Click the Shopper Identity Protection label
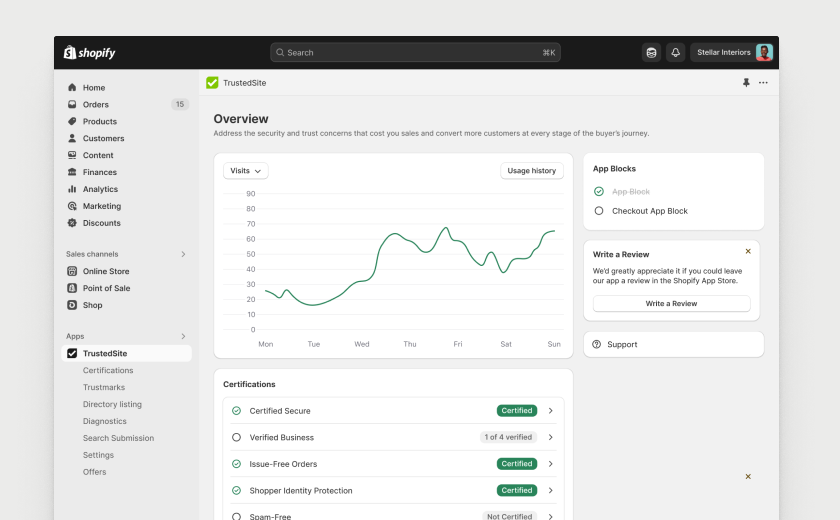Viewport: 840px width, 520px height. 301,491
